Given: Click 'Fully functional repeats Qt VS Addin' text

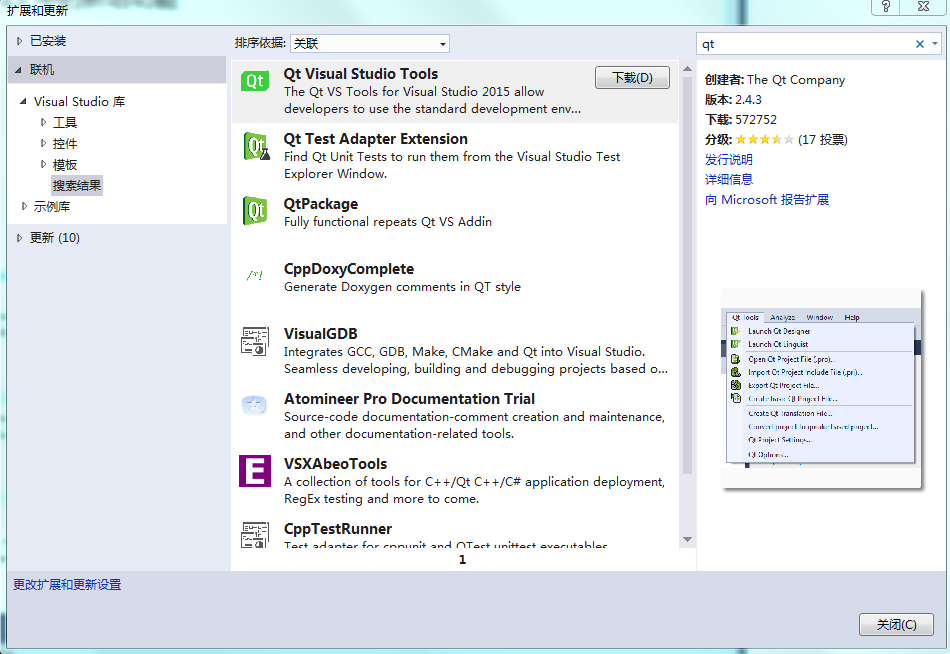Looking at the screenshot, I should (x=388, y=222).
